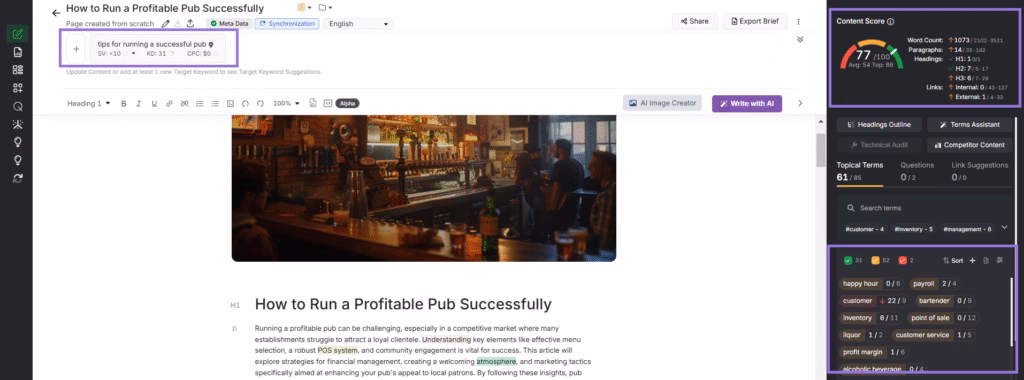Click the Alpha badge
Viewport: 1024px width, 380px height.
tap(347, 103)
